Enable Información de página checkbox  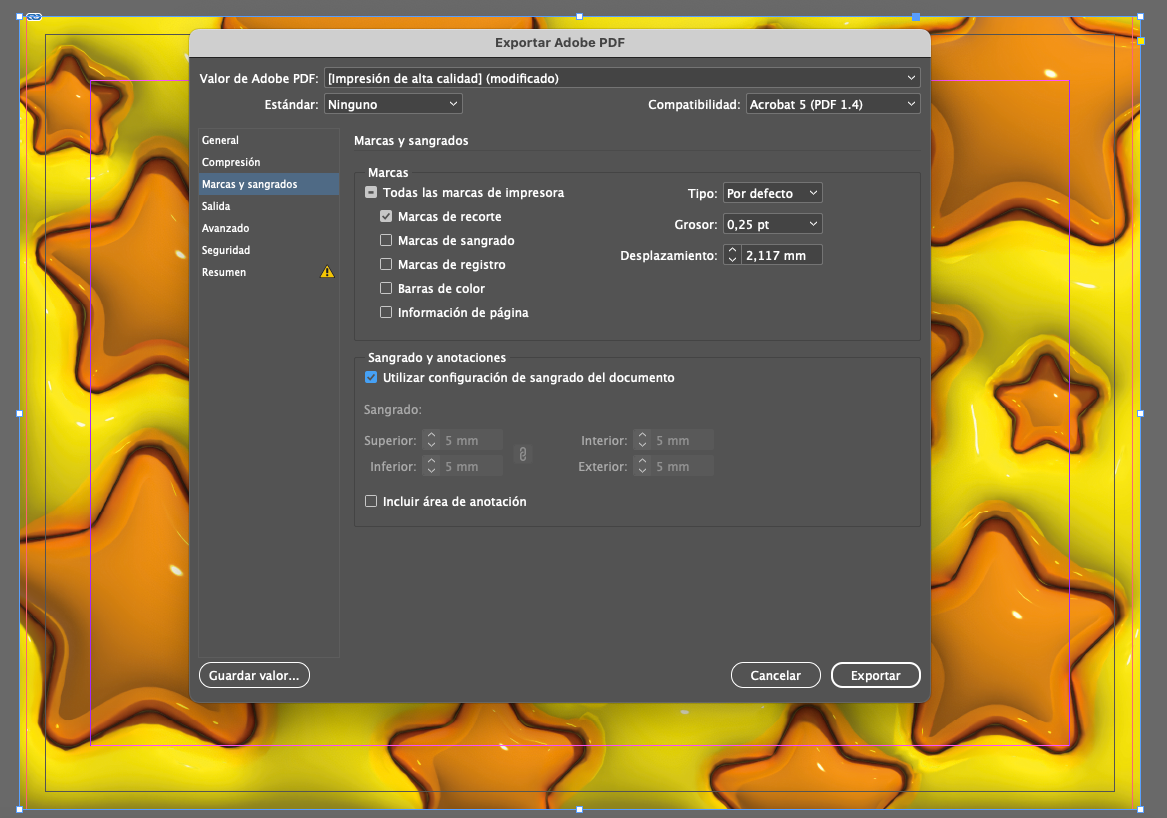tap(386, 312)
